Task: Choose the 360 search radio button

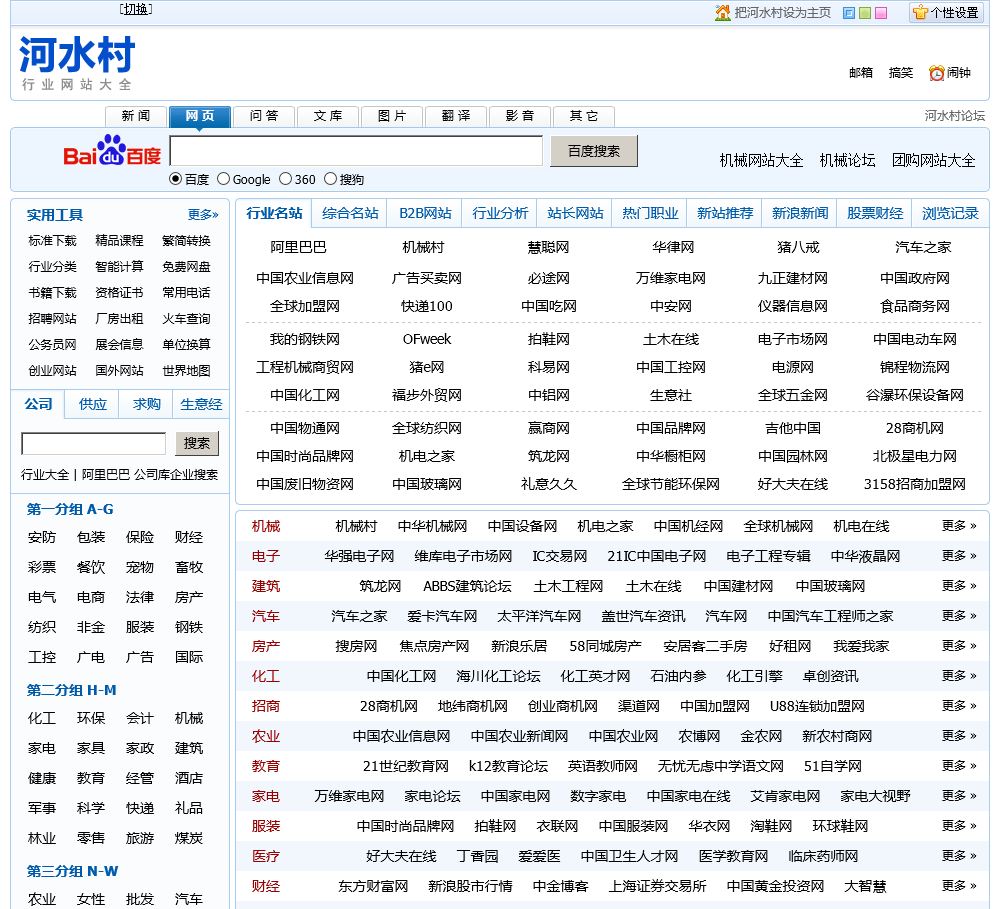Action: click(x=285, y=179)
